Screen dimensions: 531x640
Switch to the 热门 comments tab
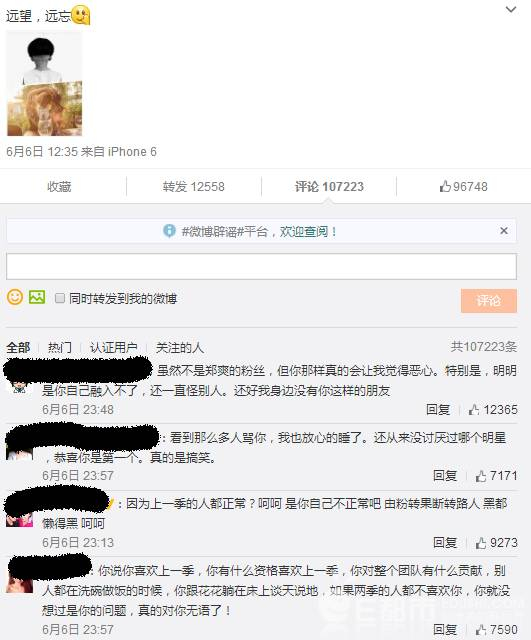(60, 348)
